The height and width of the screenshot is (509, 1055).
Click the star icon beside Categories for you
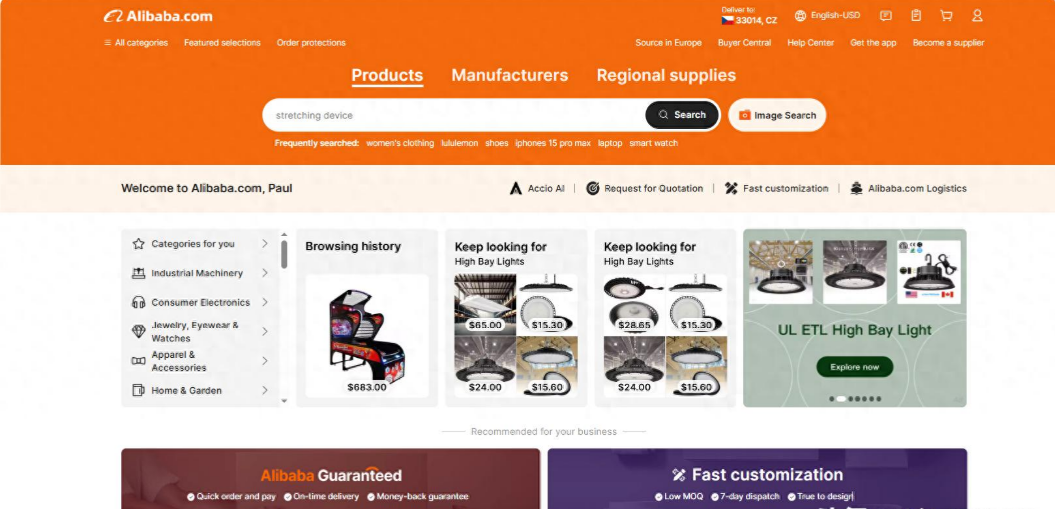(x=139, y=243)
